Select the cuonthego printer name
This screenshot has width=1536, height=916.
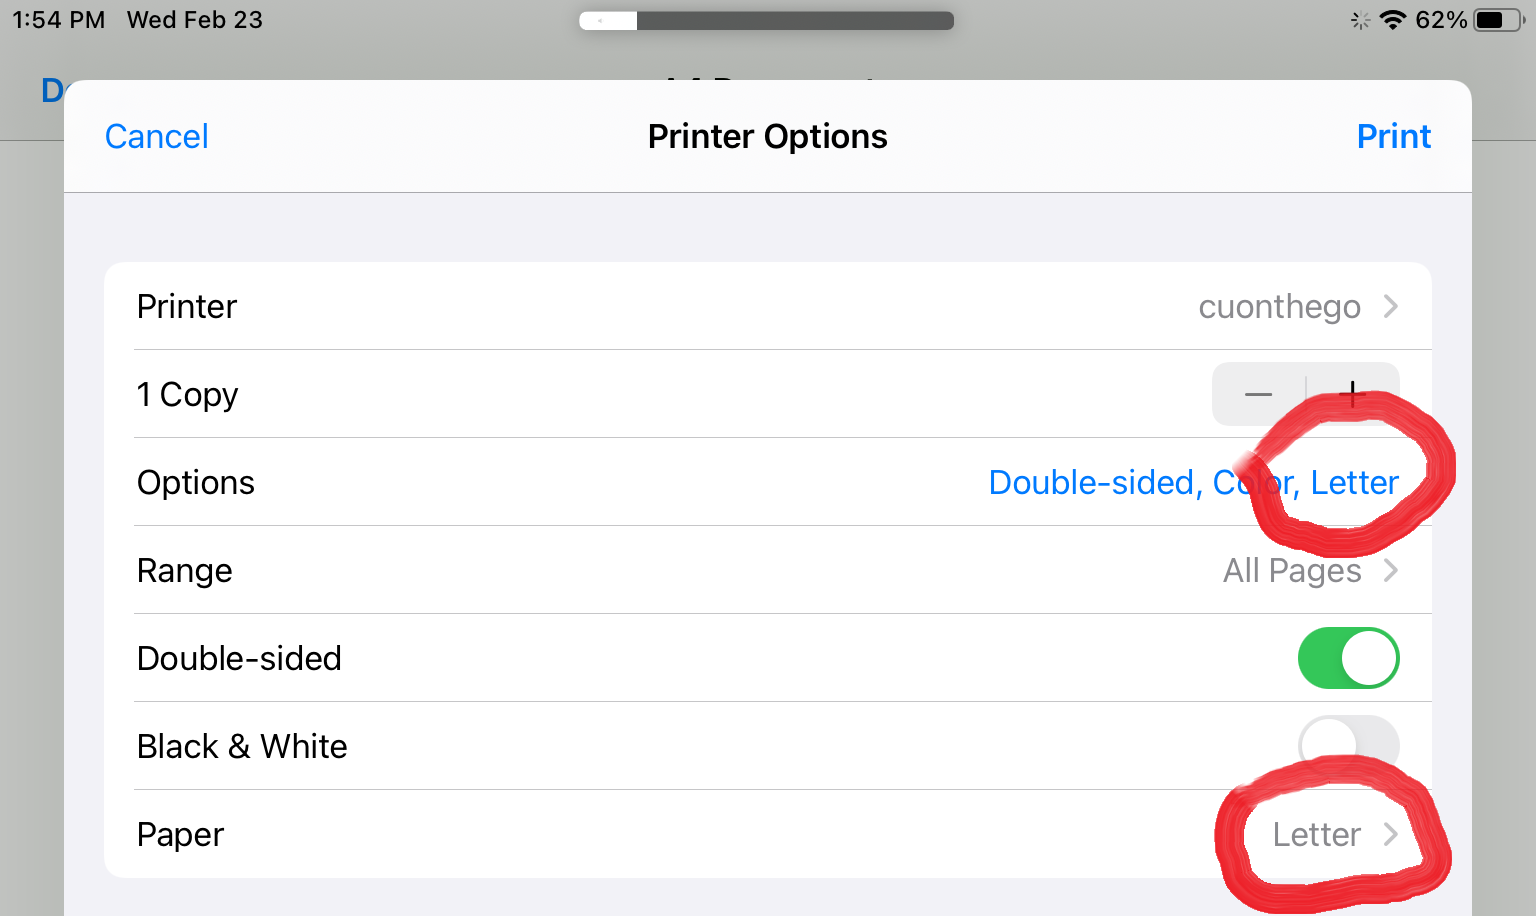point(1279,307)
